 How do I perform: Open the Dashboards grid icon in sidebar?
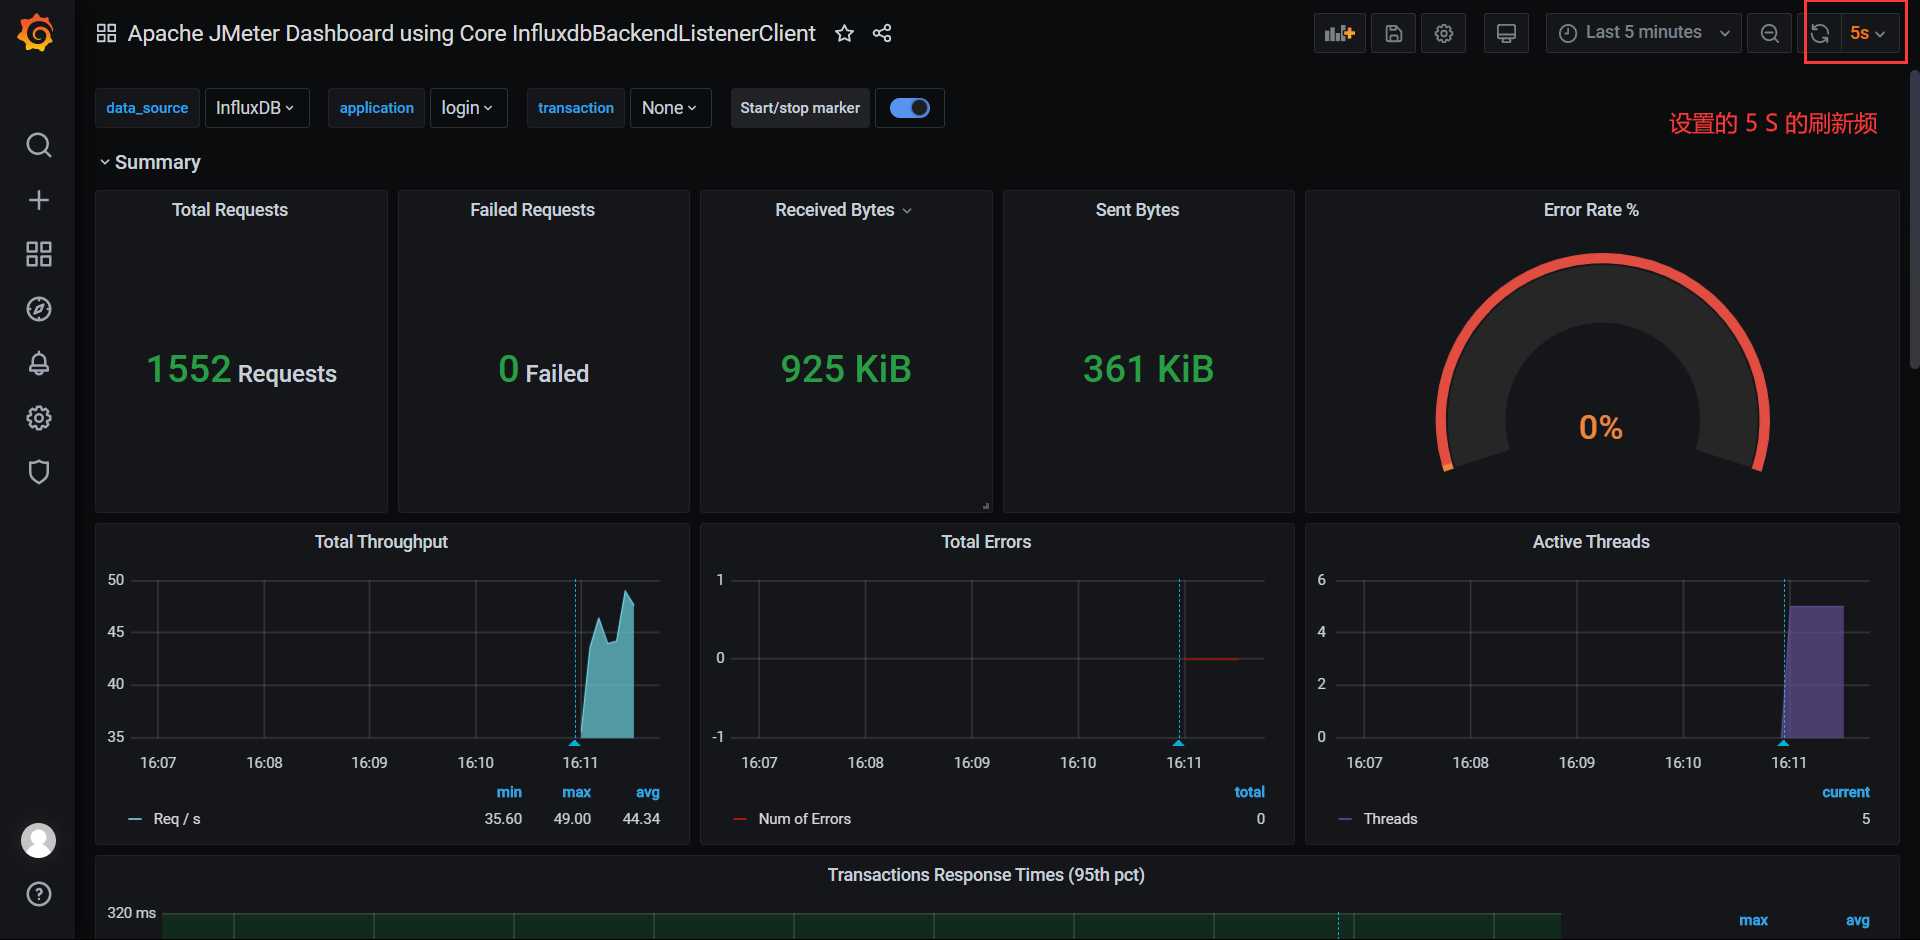point(38,254)
